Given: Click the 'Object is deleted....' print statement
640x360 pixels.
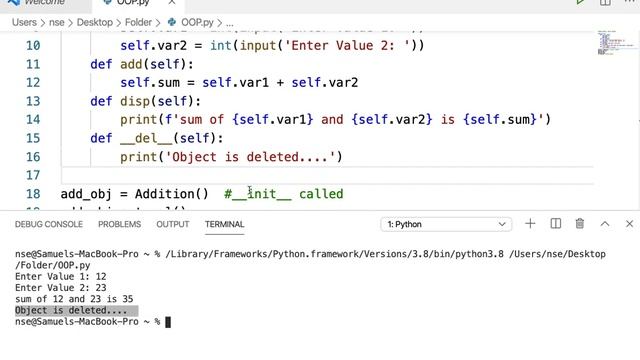Looking at the screenshot, I should (231, 157).
